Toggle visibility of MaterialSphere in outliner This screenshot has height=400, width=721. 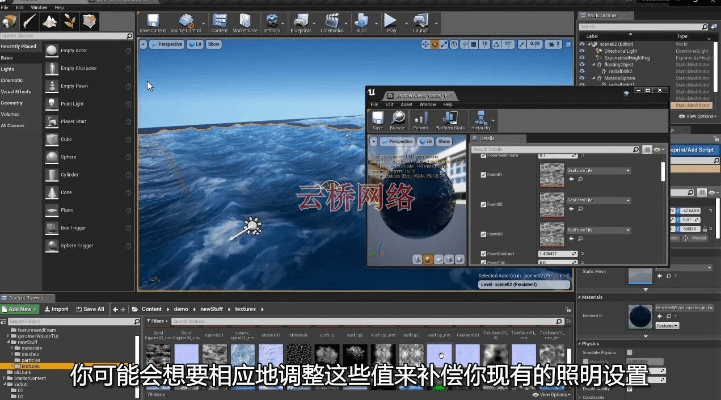(582, 78)
